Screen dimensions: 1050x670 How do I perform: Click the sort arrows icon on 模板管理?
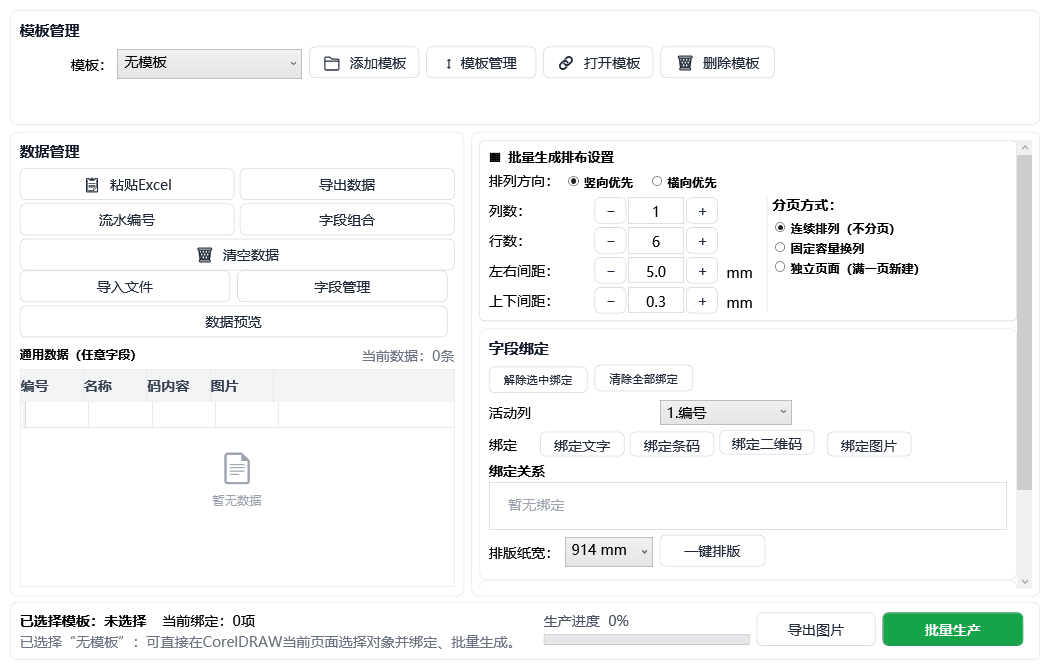tap(448, 64)
